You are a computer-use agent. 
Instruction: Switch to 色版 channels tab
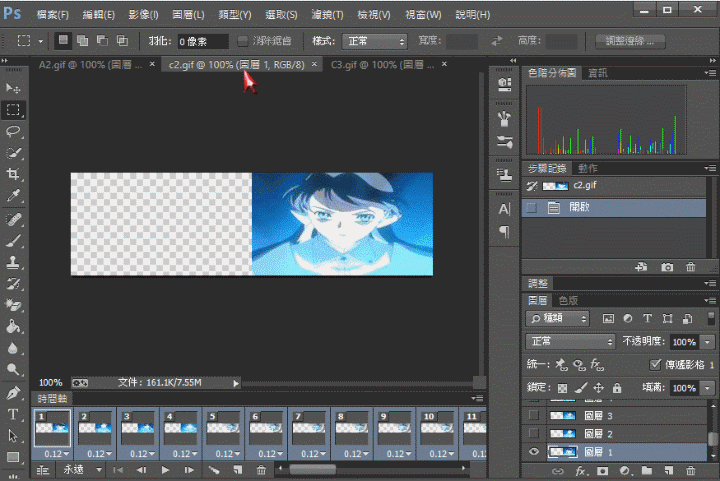click(568, 300)
